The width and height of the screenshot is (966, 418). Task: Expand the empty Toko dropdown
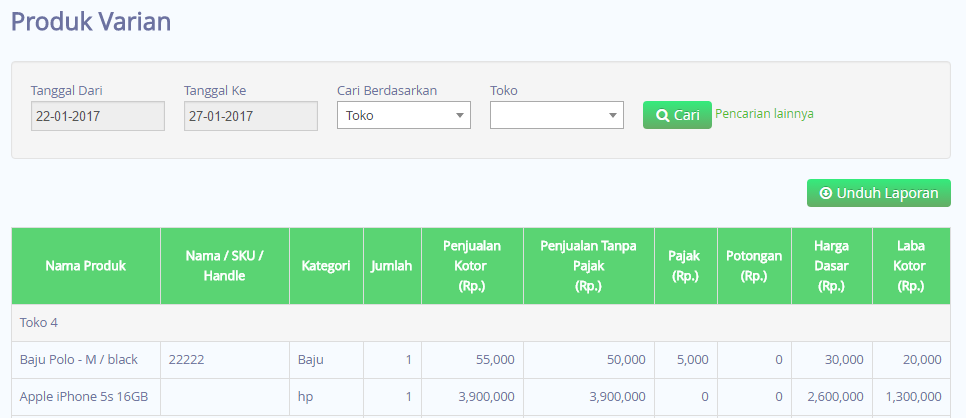556,115
